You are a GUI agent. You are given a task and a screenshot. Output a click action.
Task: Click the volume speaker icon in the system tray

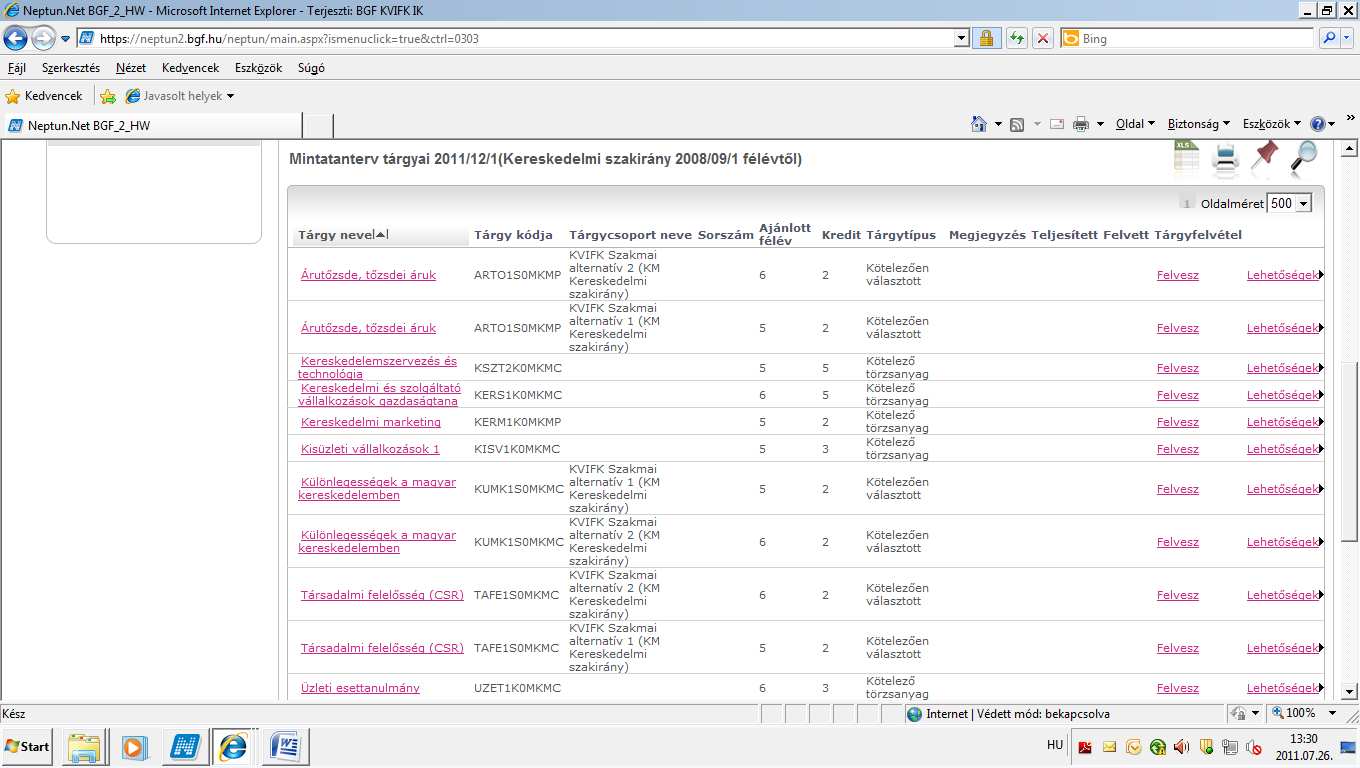1181,746
